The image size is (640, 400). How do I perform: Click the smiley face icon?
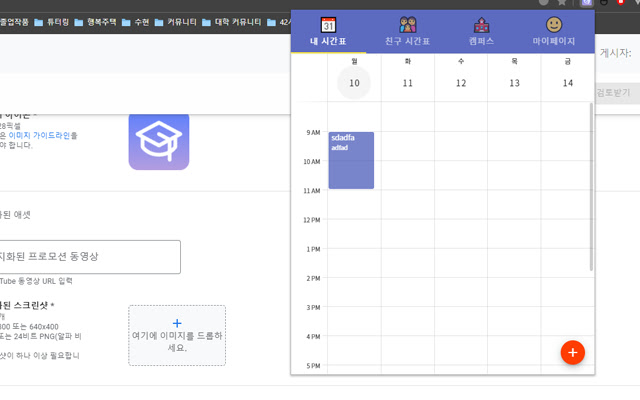coord(554,24)
